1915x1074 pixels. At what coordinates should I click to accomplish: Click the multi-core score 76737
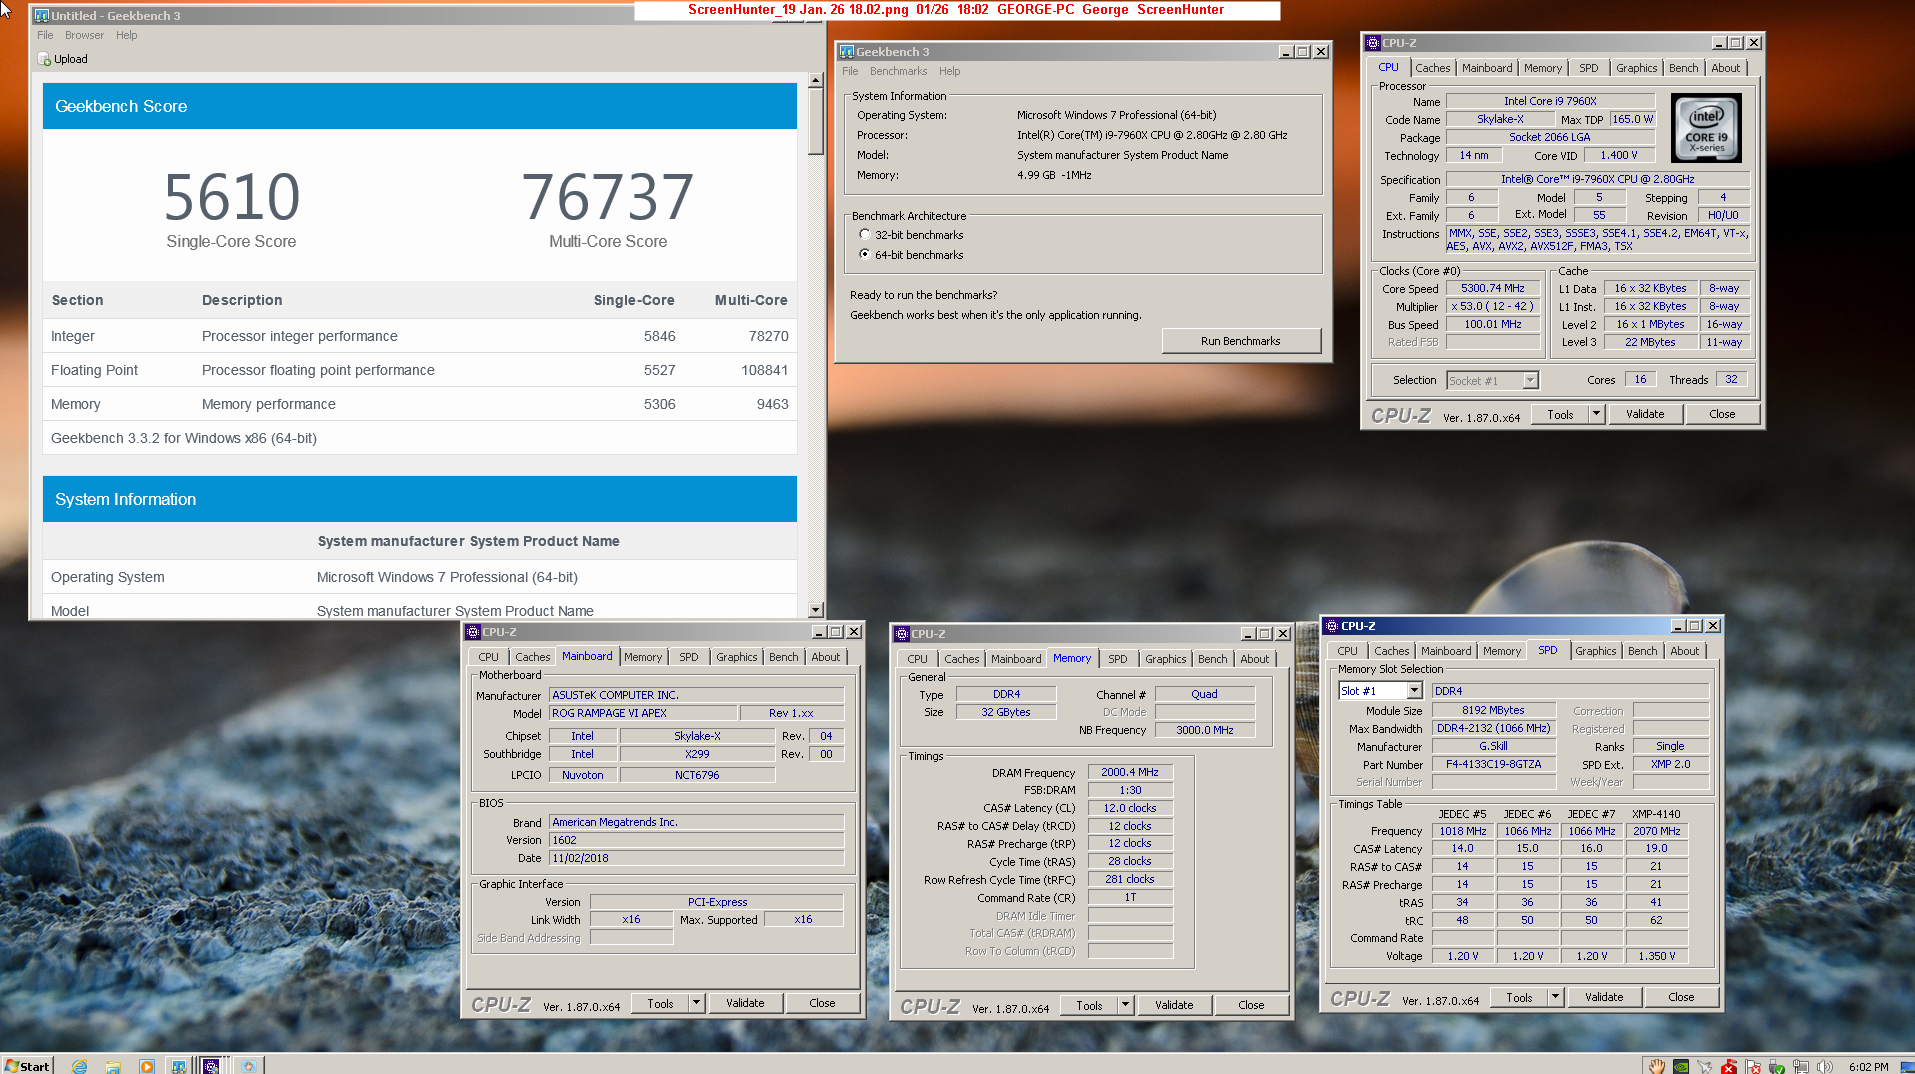(608, 197)
